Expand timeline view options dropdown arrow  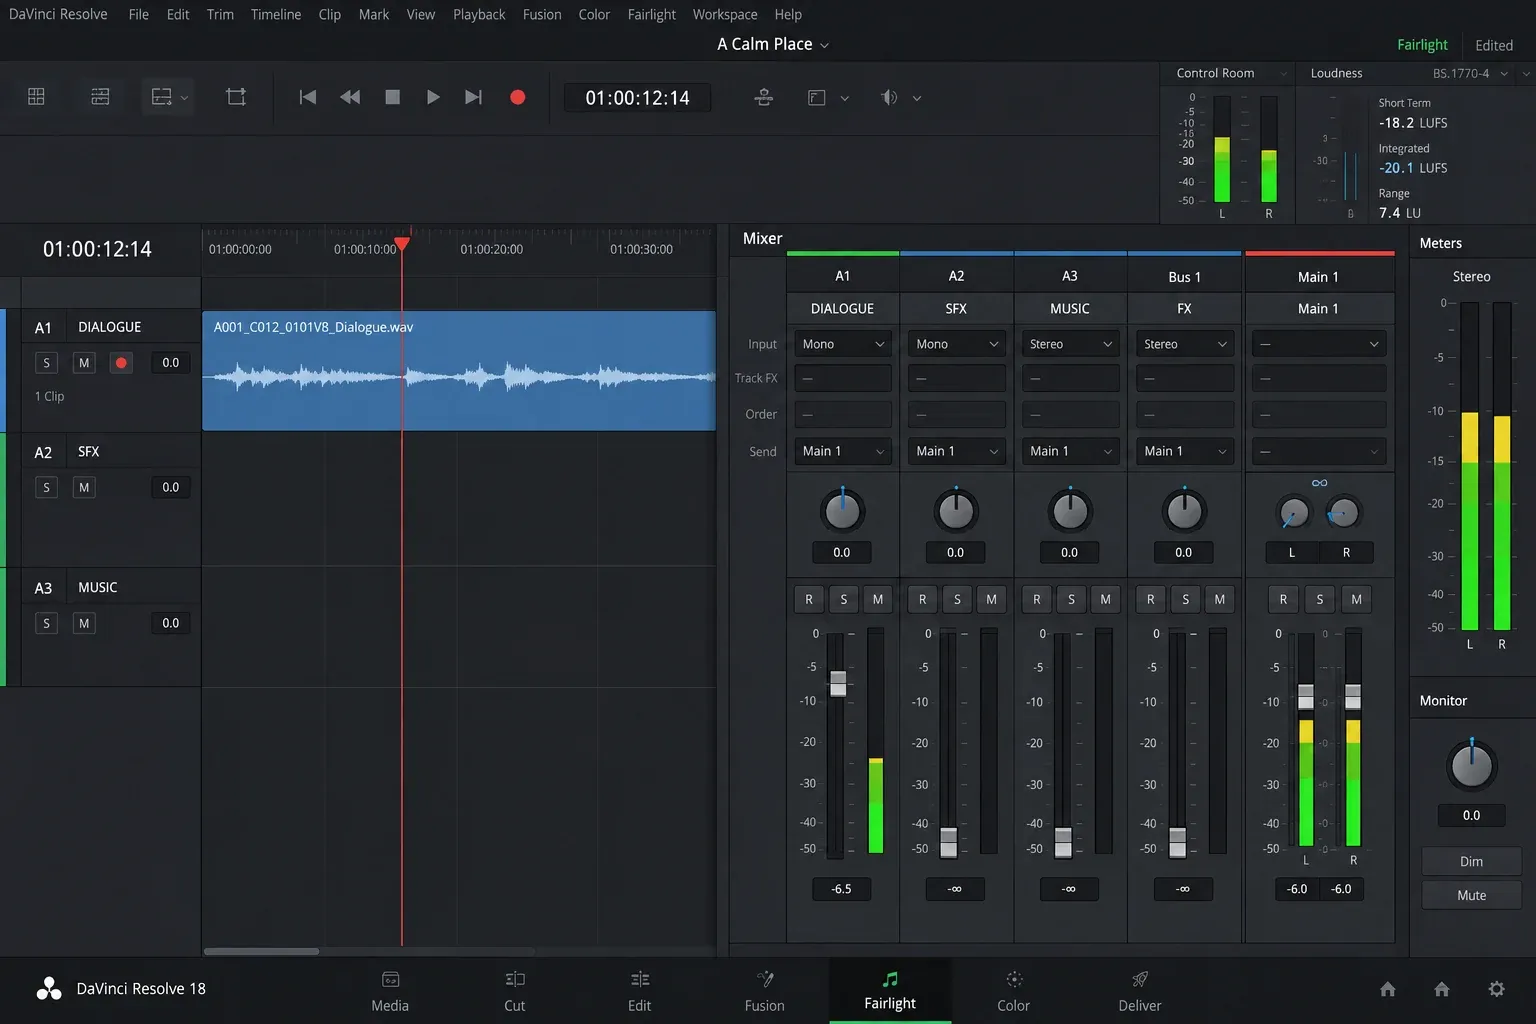[x=184, y=98]
